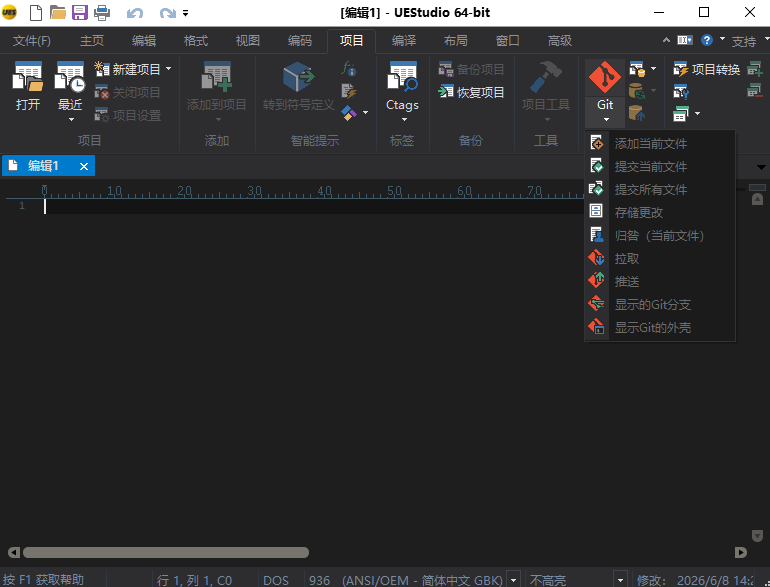Select 提交所有文件 in Git menu

tap(660, 190)
